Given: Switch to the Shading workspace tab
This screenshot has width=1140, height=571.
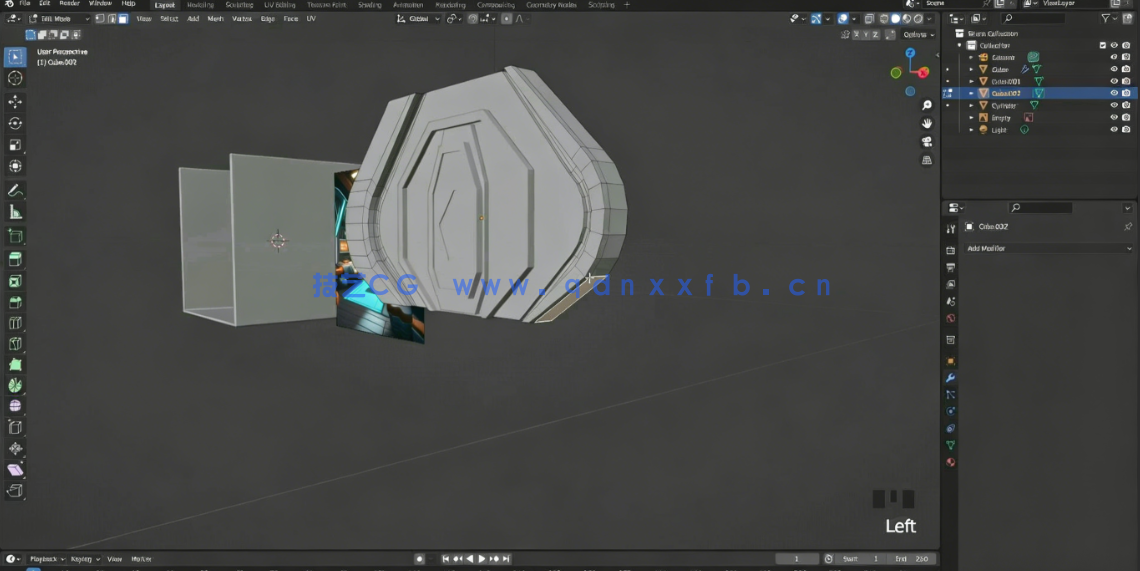Looking at the screenshot, I should pos(369,4).
